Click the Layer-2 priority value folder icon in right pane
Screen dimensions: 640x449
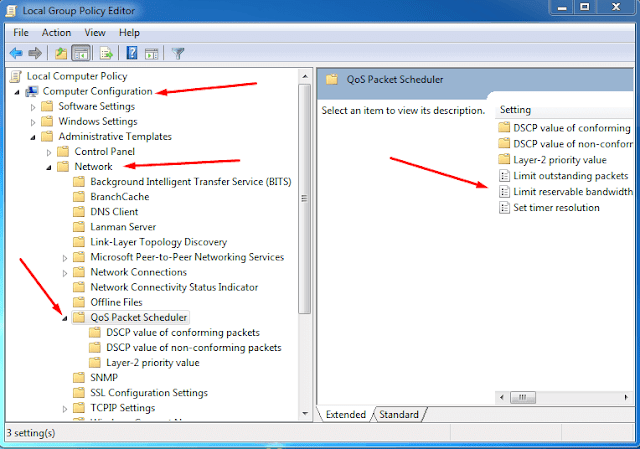coord(504,159)
